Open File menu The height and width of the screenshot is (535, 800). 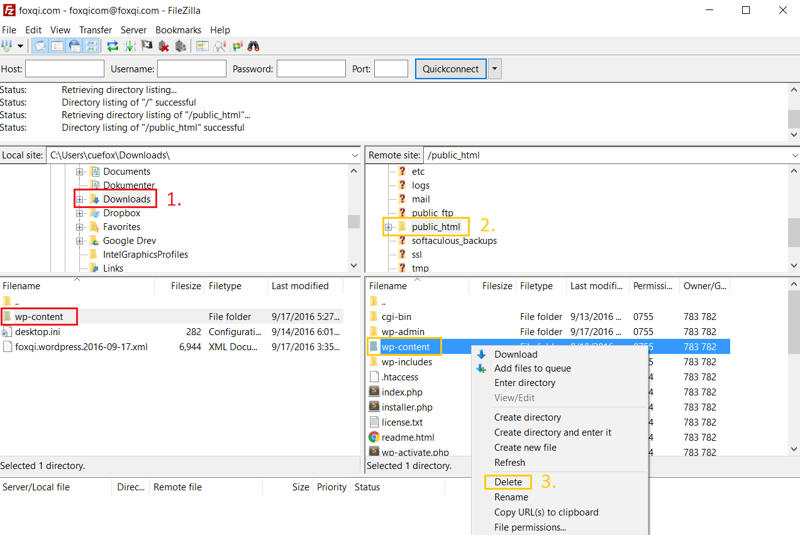click(x=9, y=30)
